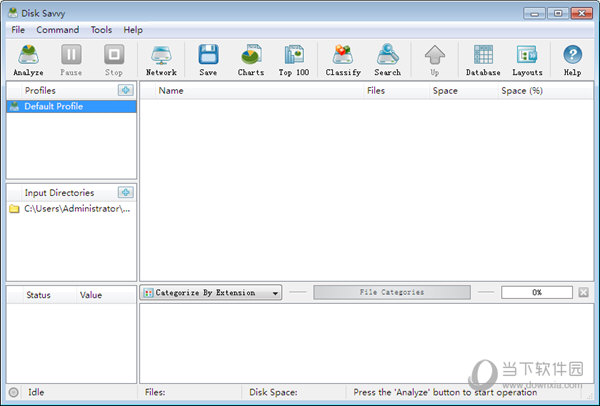Select the C:\Users\Administrator input directory

coord(71,209)
